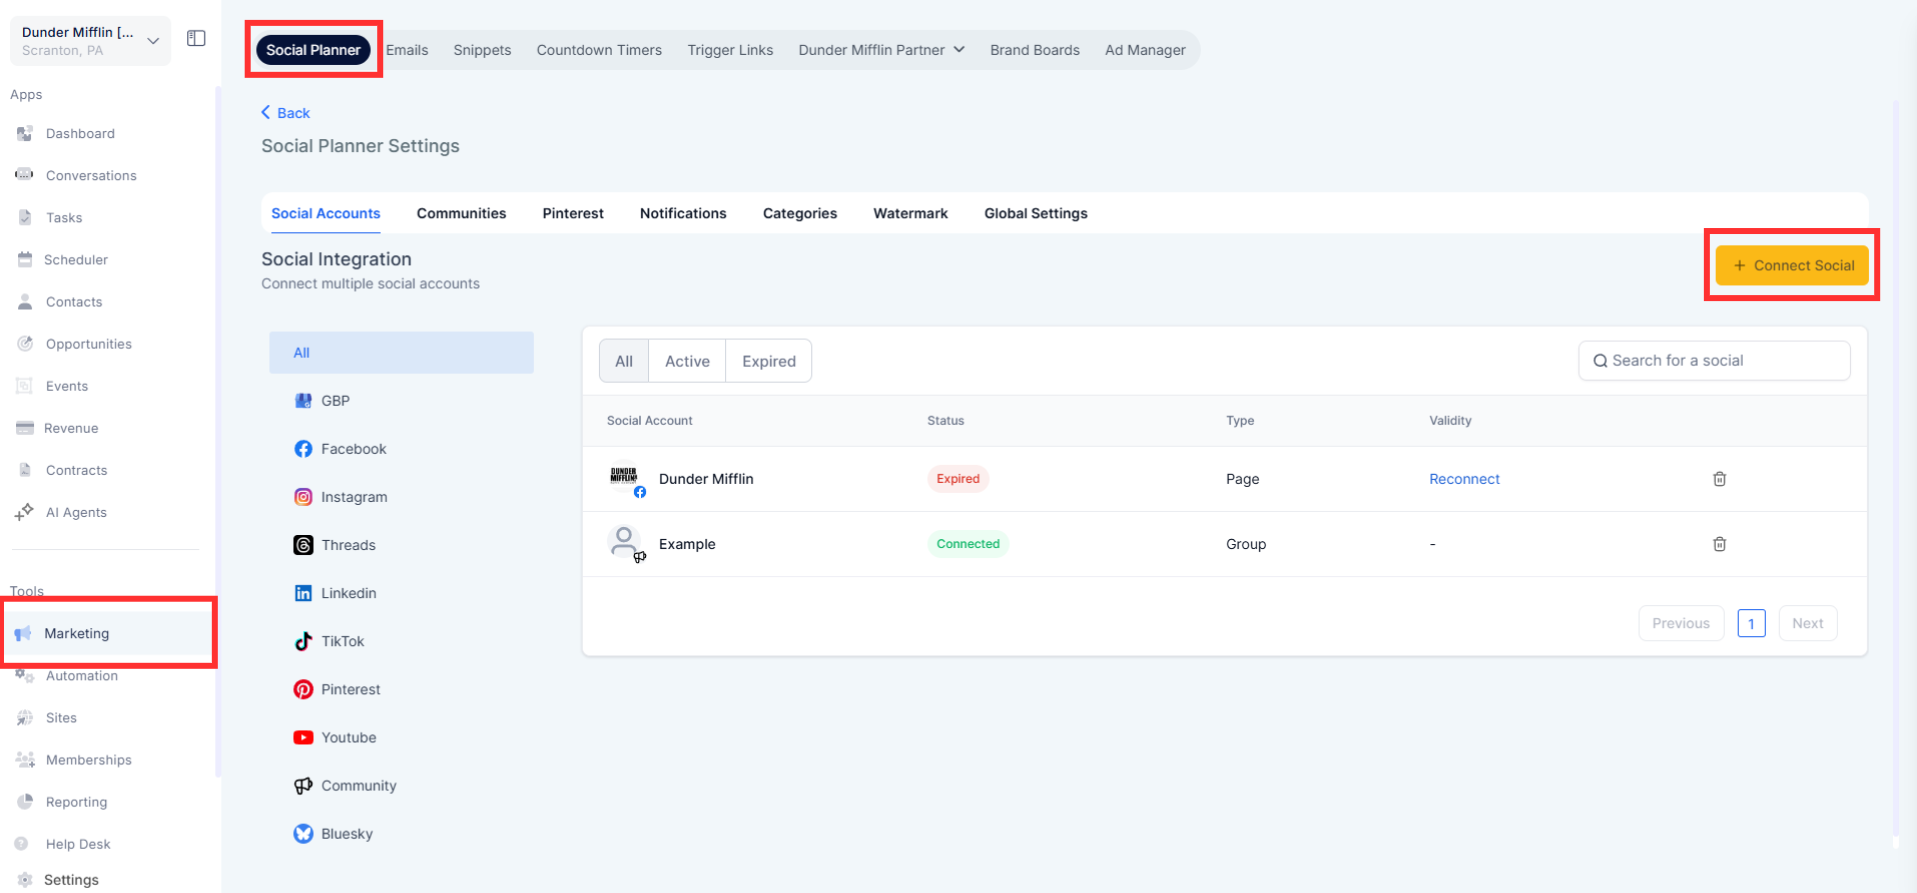The width and height of the screenshot is (1917, 893).
Task: Click the Next page button
Action: click(x=1807, y=623)
